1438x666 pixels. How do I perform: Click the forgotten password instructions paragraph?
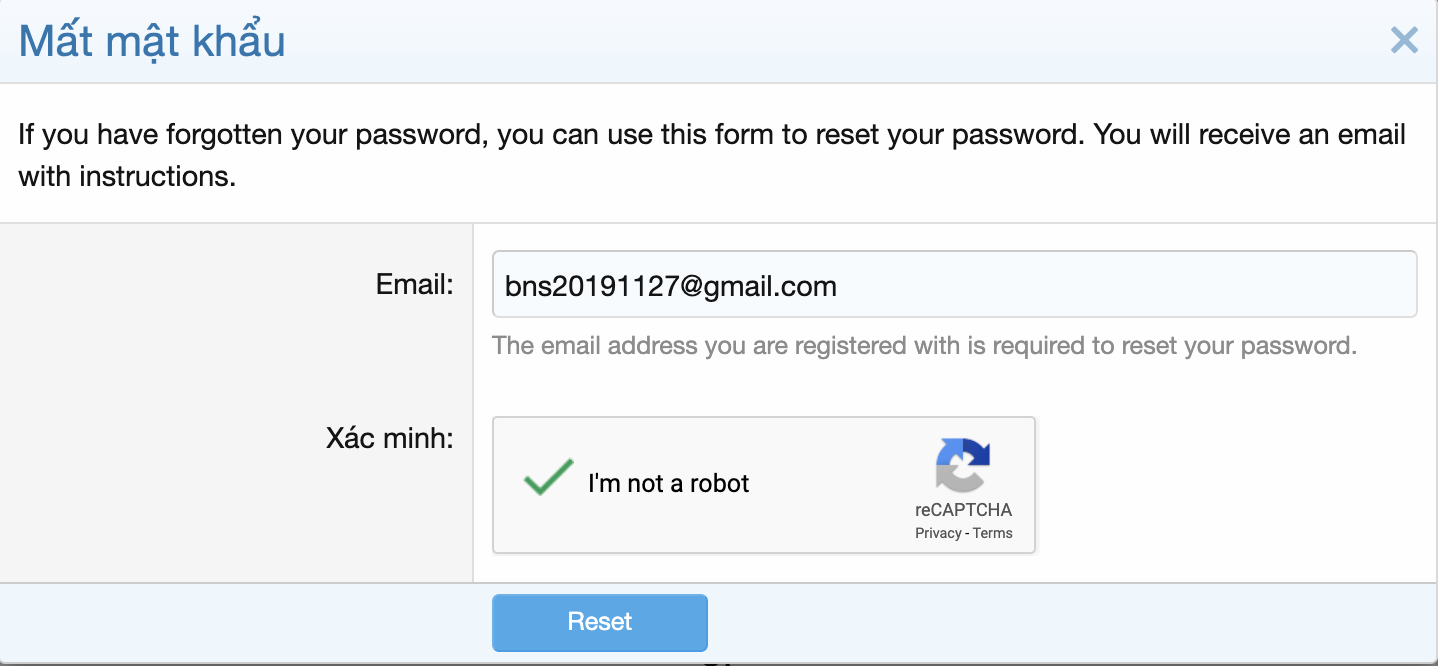(712, 135)
